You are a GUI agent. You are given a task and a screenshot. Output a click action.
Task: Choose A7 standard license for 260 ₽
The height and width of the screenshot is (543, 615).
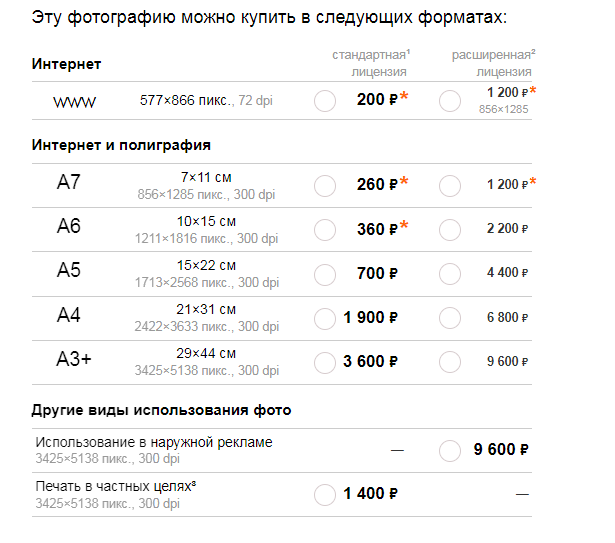point(325,185)
